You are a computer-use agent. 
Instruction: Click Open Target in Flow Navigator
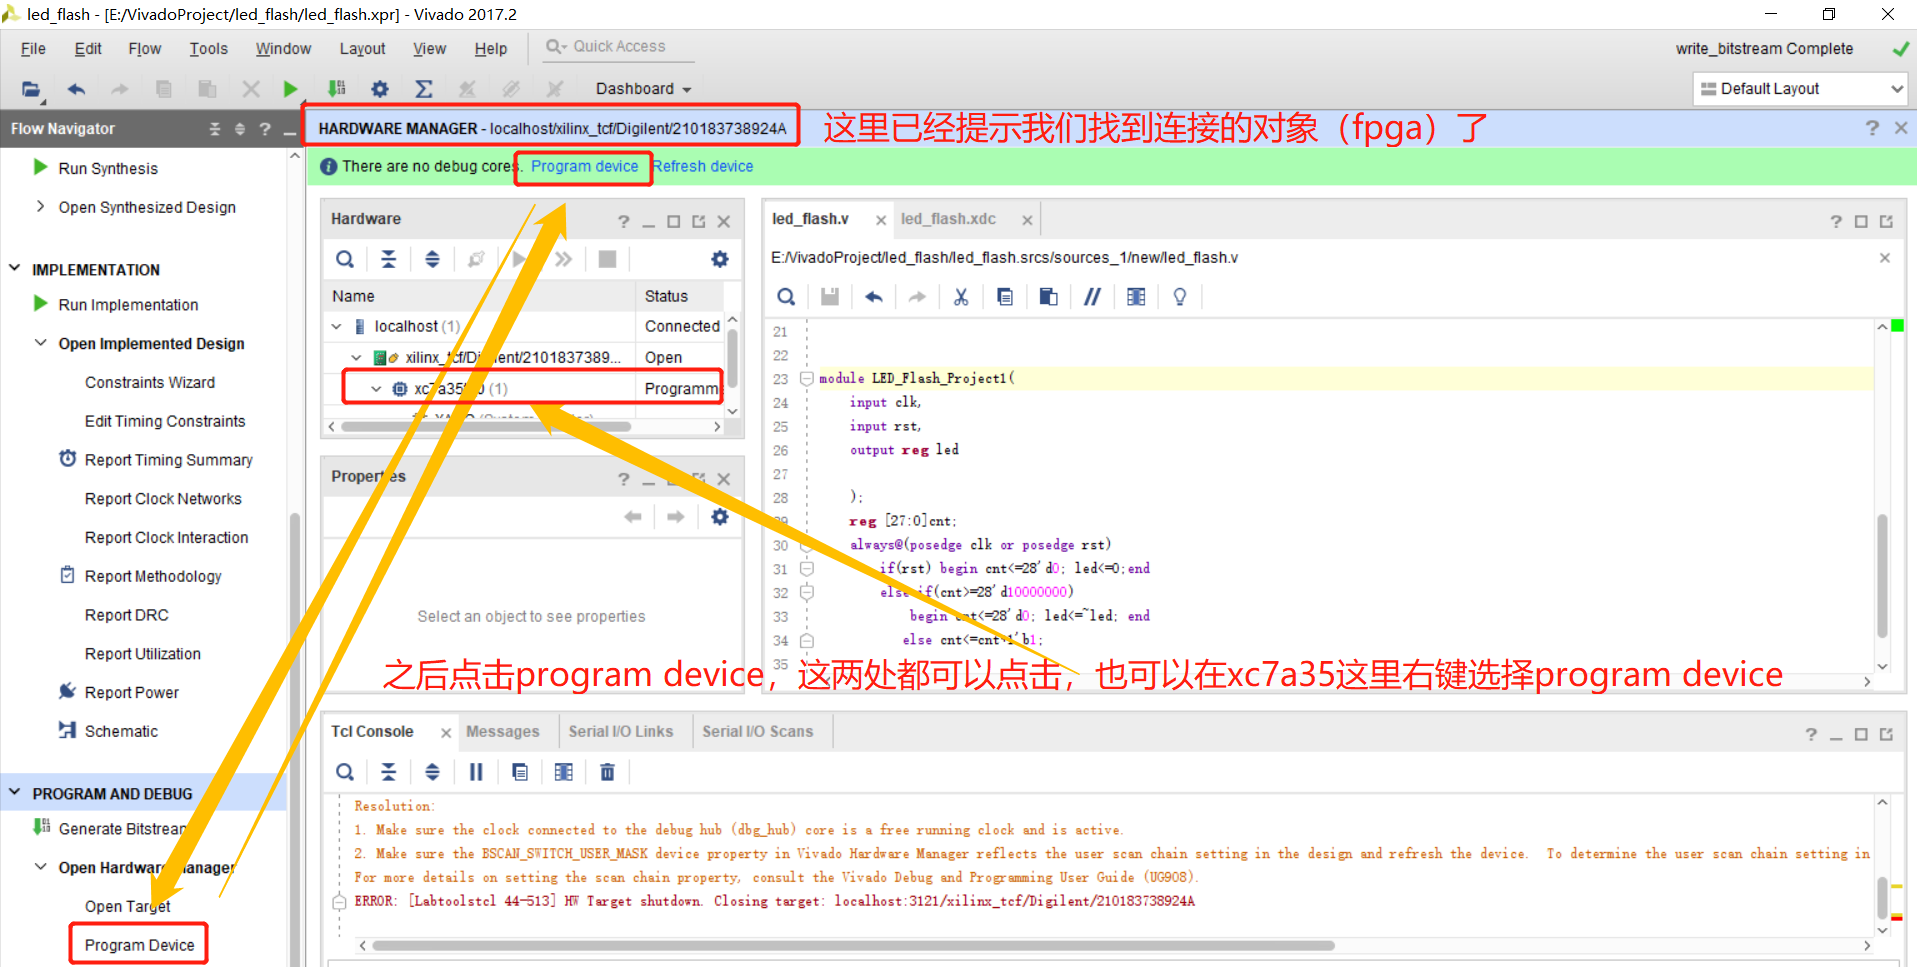[127, 906]
